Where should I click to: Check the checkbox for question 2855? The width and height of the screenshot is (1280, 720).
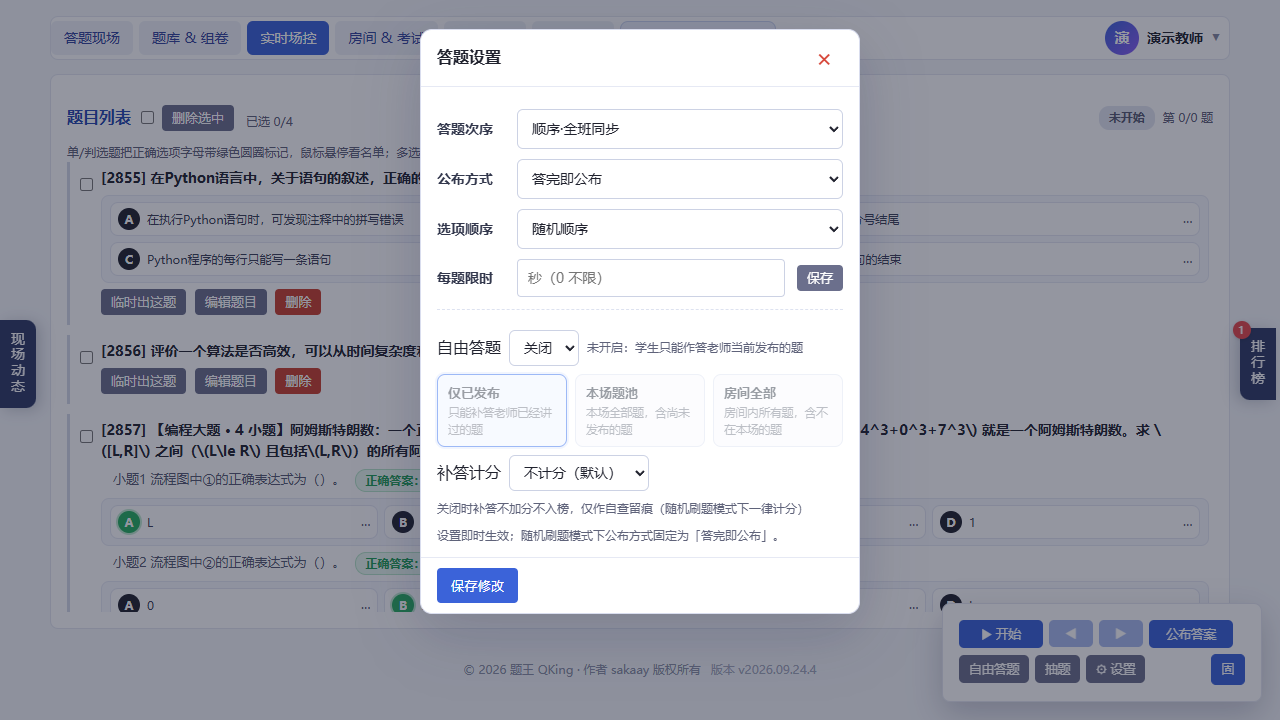coord(86,184)
